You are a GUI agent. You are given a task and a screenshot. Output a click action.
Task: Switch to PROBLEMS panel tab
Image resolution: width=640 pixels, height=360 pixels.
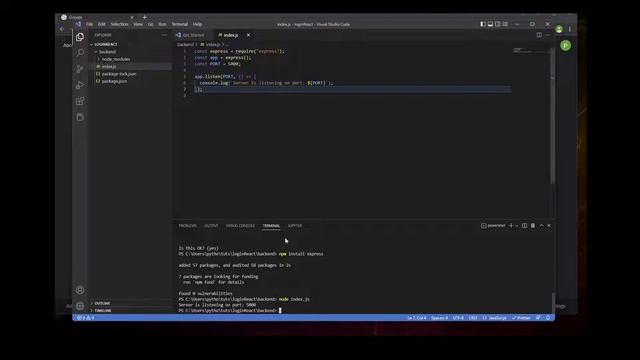(187, 226)
